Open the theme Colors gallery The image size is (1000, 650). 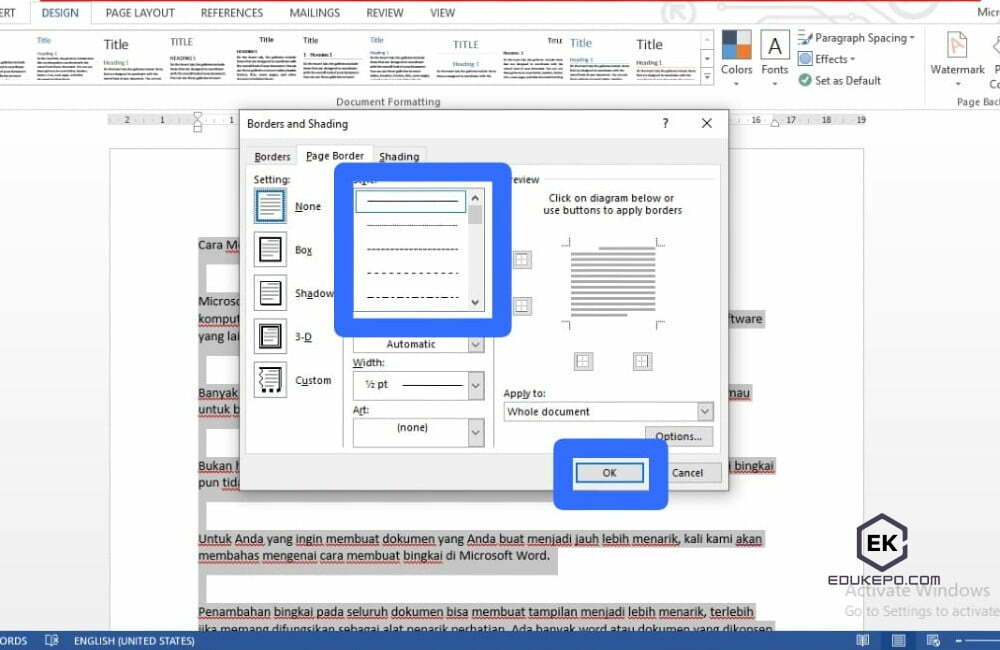[x=736, y=54]
